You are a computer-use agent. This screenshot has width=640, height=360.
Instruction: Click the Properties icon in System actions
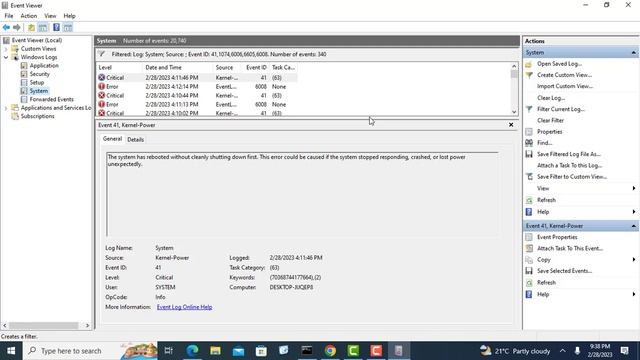pos(529,132)
